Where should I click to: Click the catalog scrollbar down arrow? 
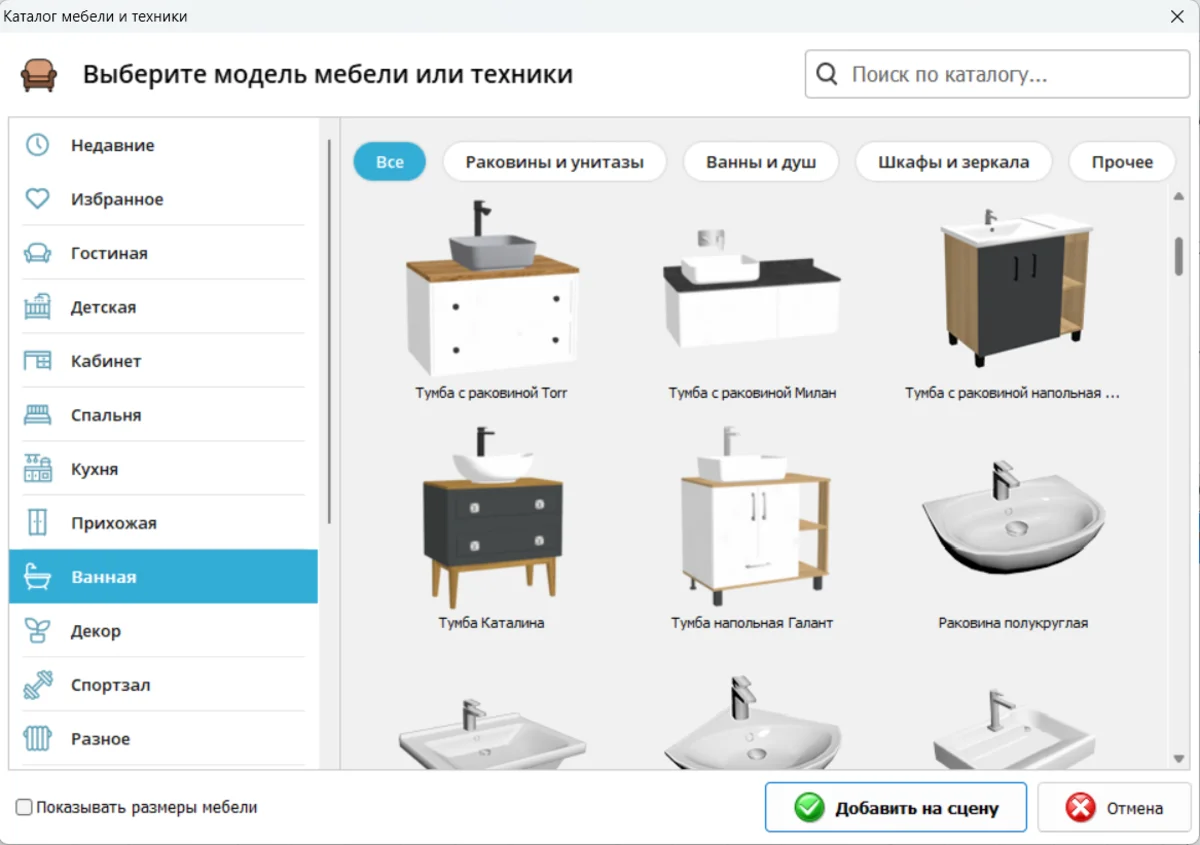(x=1179, y=760)
